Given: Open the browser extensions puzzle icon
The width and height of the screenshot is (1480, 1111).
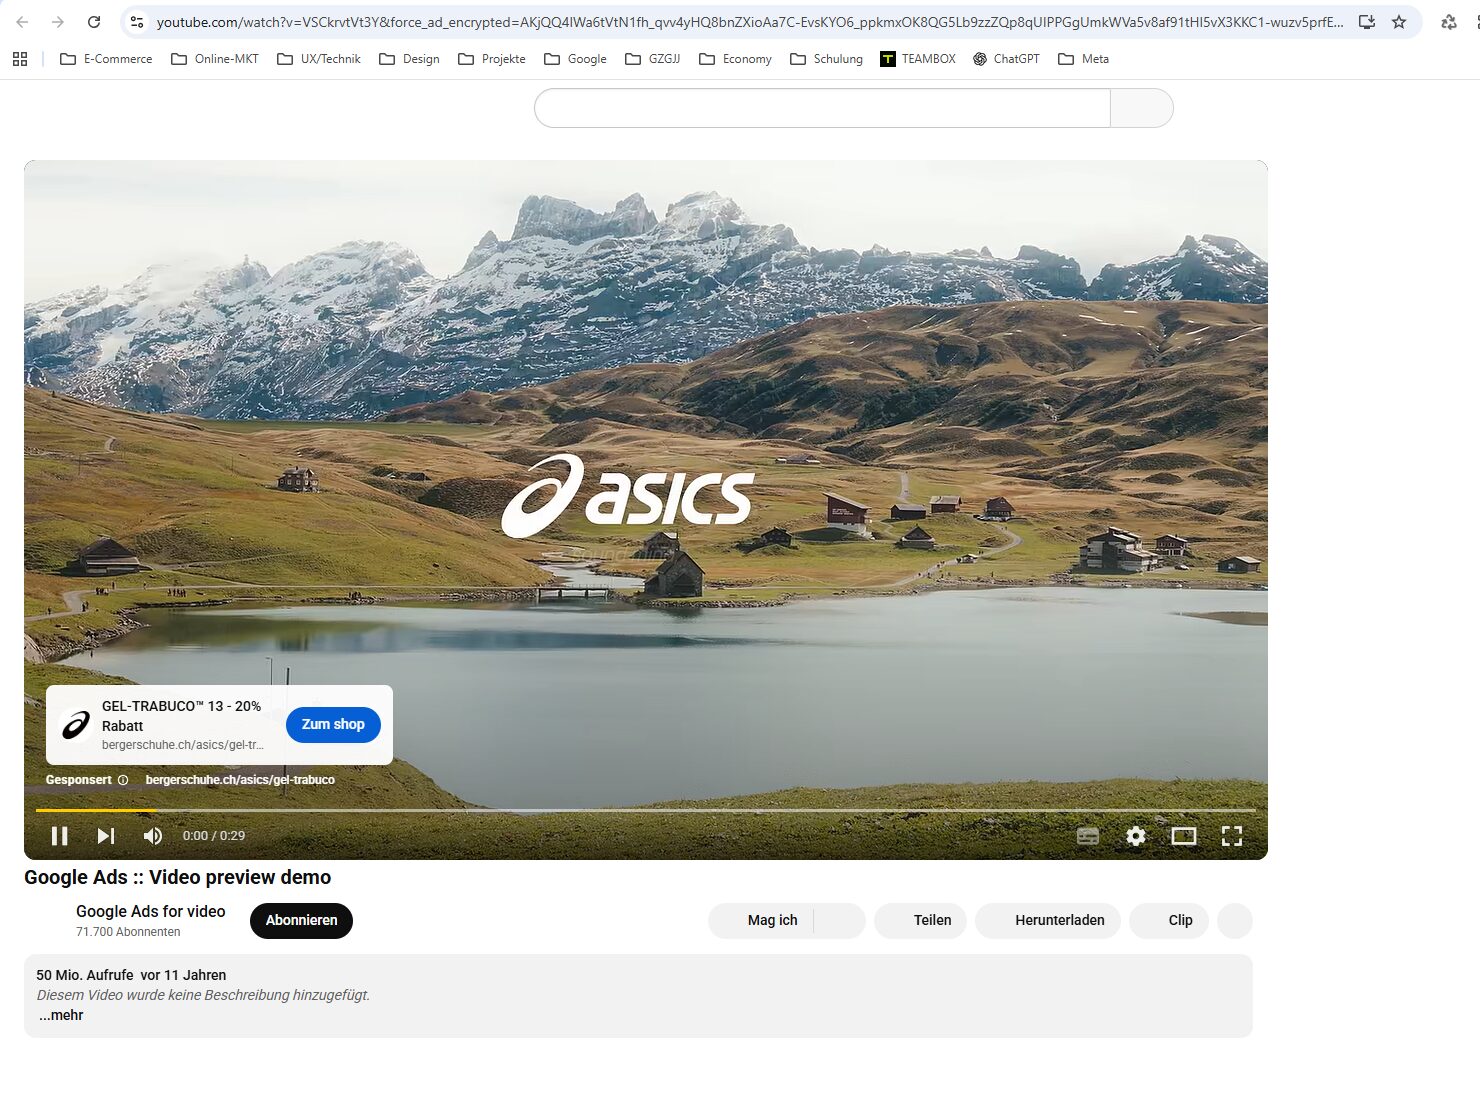Looking at the screenshot, I should [x=1448, y=21].
